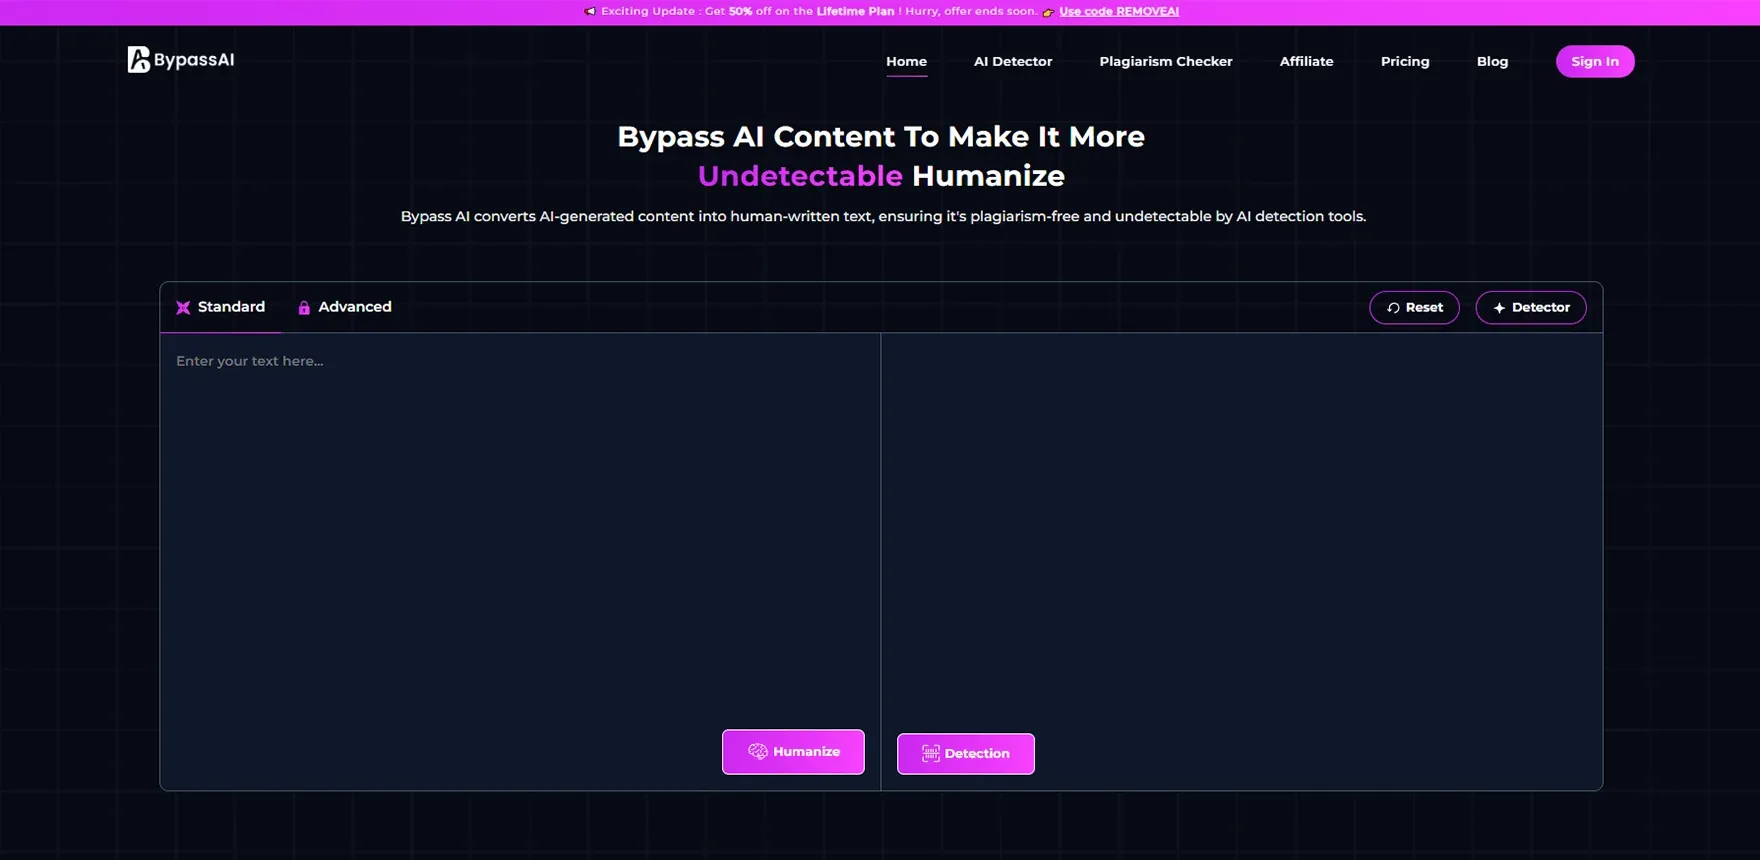1760x860 pixels.
Task: Click the Reset circular arrow icon
Action: pyautogui.click(x=1393, y=308)
